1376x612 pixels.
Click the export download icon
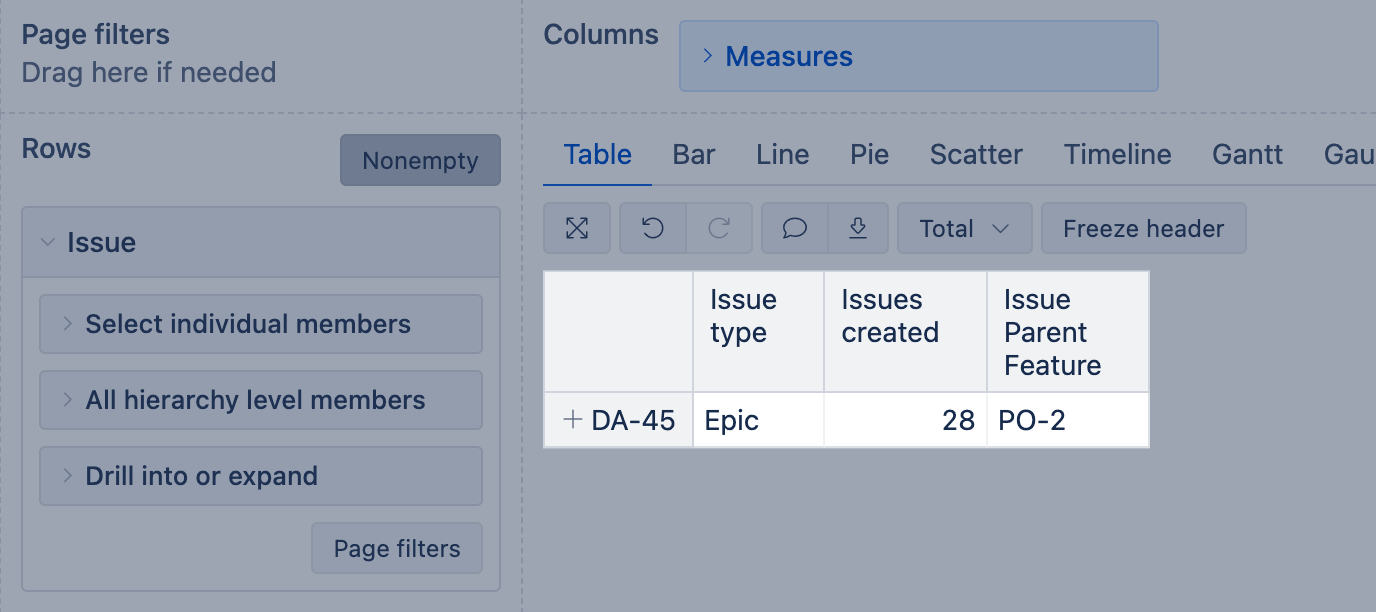[x=858, y=229]
